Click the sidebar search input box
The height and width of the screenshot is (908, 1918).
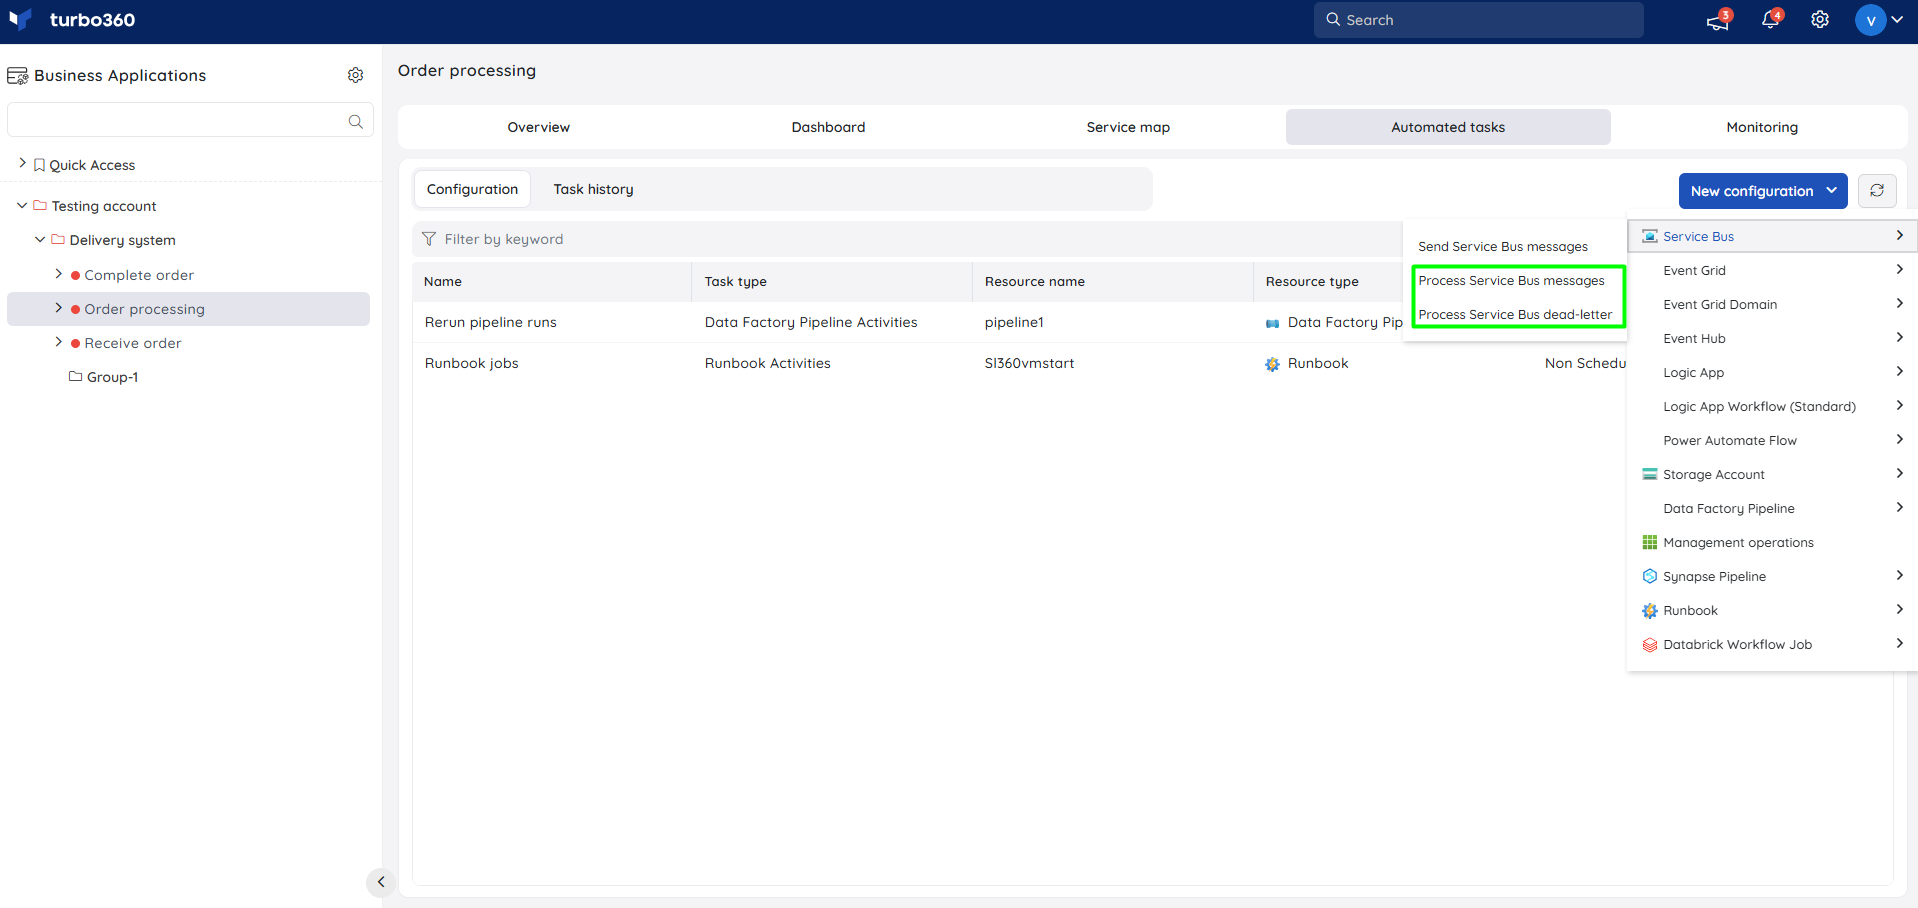[190, 120]
